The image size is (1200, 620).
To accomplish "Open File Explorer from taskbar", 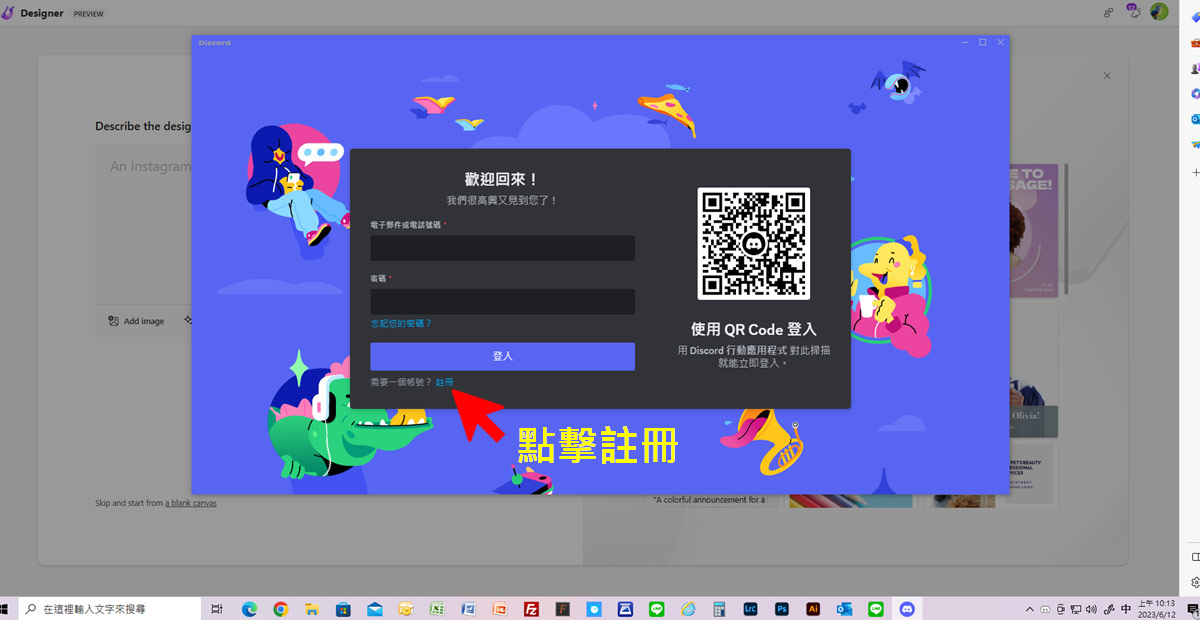I will [x=311, y=608].
